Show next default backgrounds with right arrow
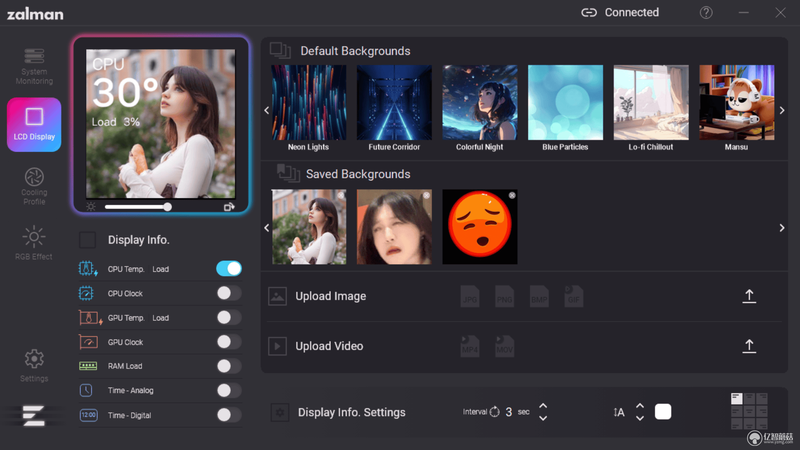Image resolution: width=800 pixels, height=450 pixels. tap(782, 110)
